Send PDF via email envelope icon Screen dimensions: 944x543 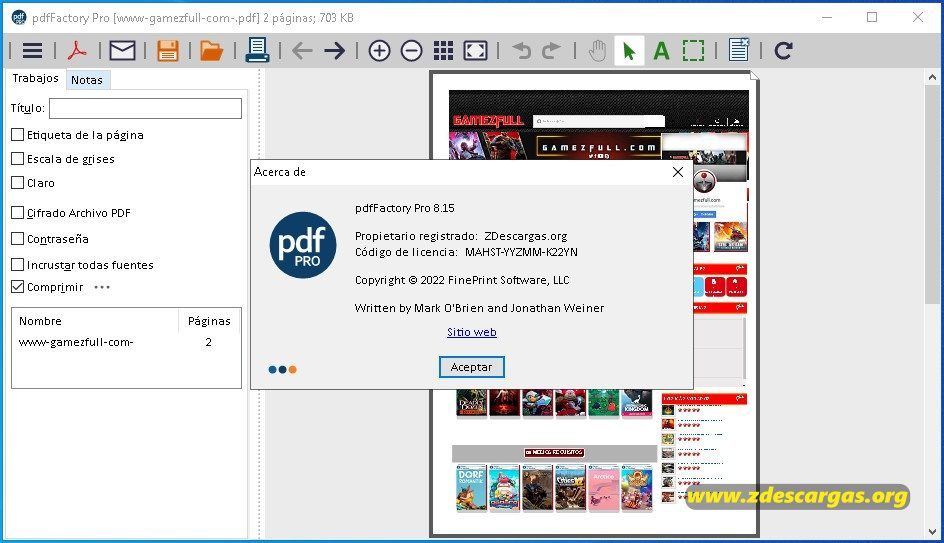[122, 51]
